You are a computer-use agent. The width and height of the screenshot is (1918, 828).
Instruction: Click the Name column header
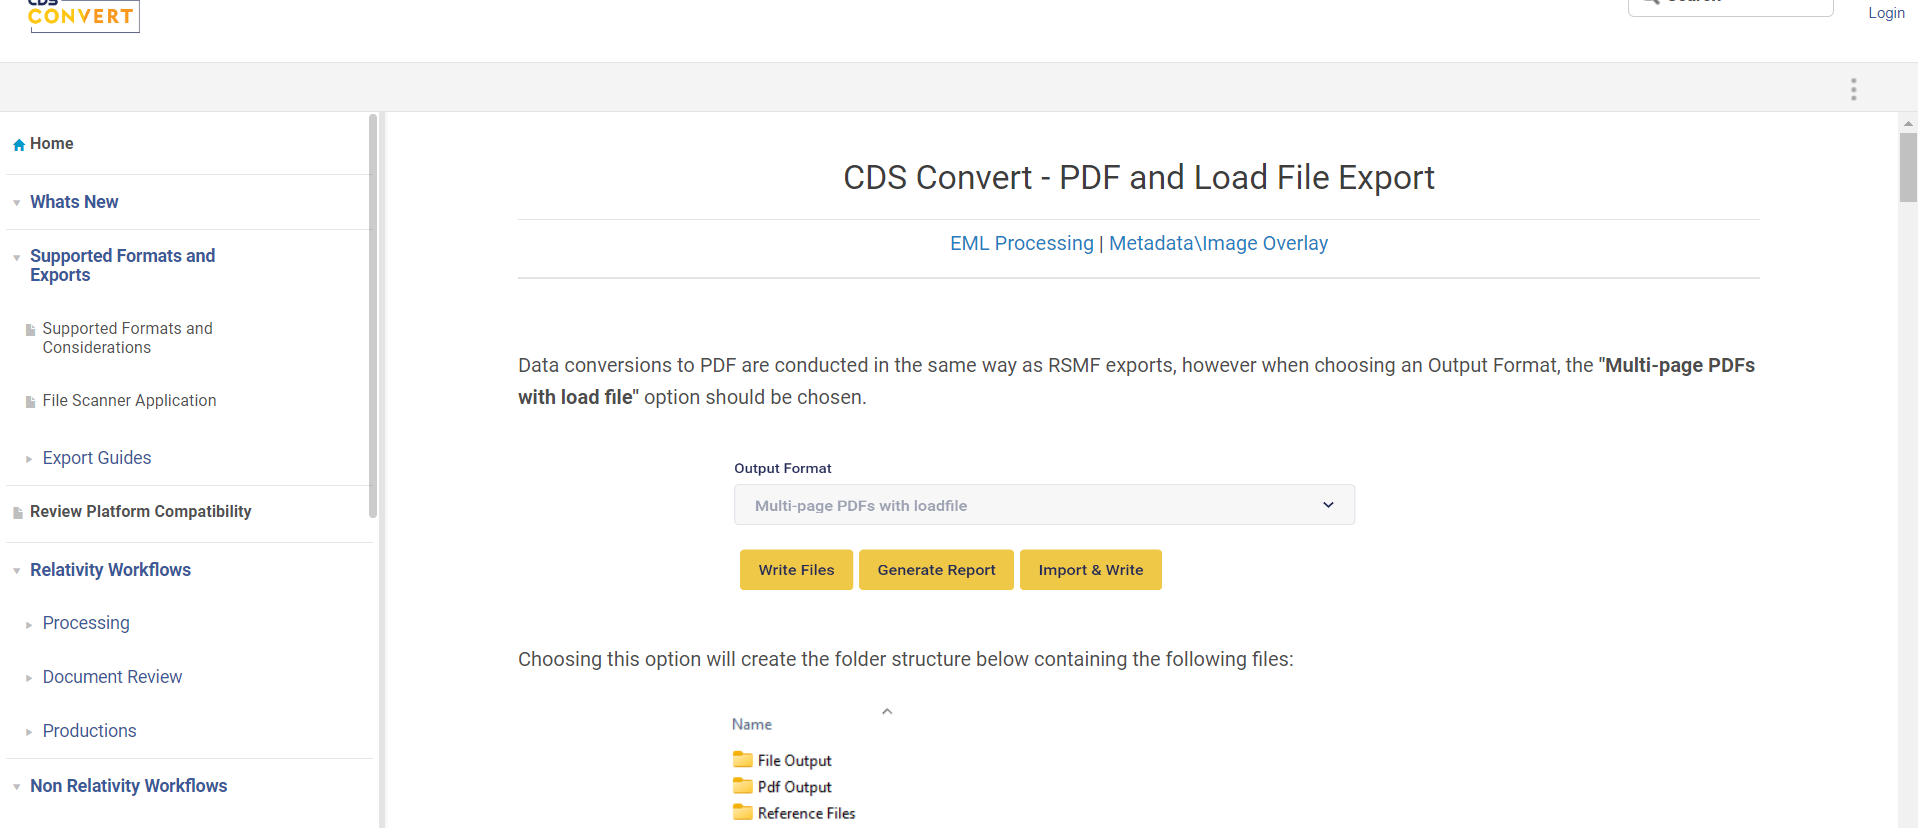click(751, 724)
